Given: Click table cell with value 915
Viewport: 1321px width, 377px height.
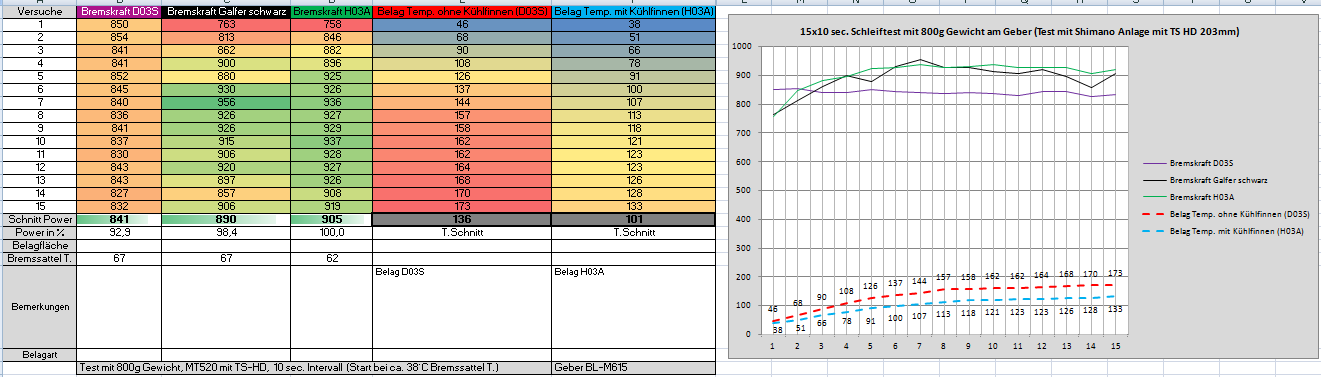Looking at the screenshot, I should (x=225, y=141).
